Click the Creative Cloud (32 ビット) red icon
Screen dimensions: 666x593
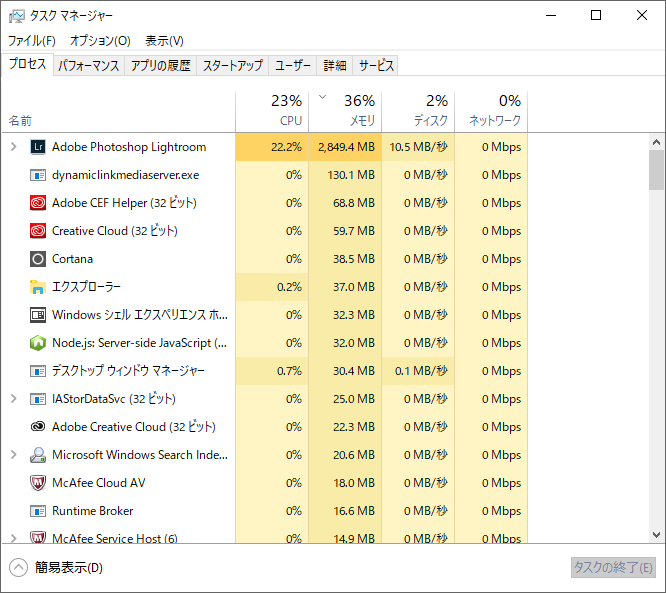38,231
